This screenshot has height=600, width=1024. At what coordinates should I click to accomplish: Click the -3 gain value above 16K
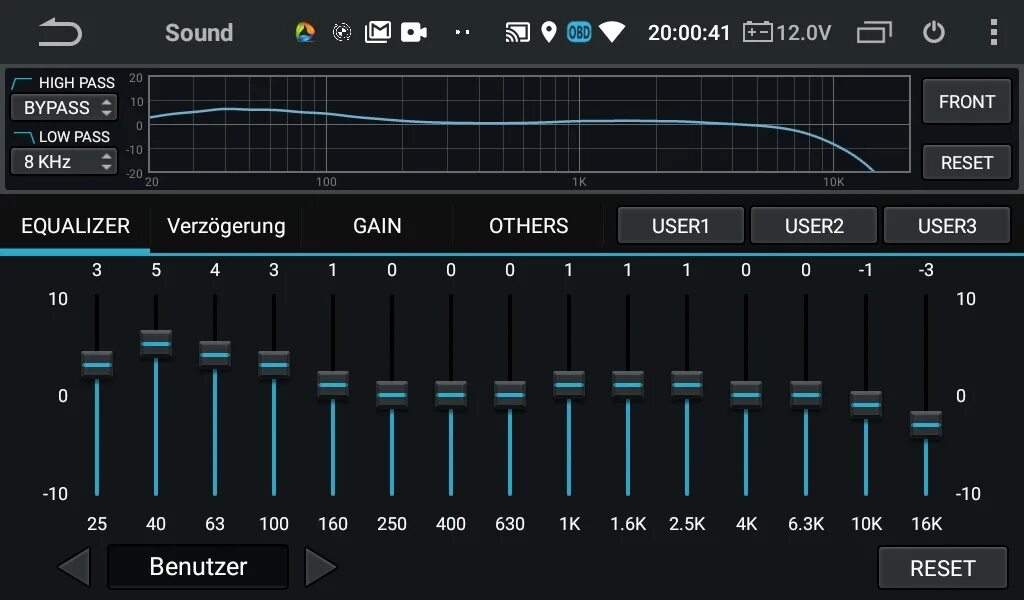tap(925, 270)
